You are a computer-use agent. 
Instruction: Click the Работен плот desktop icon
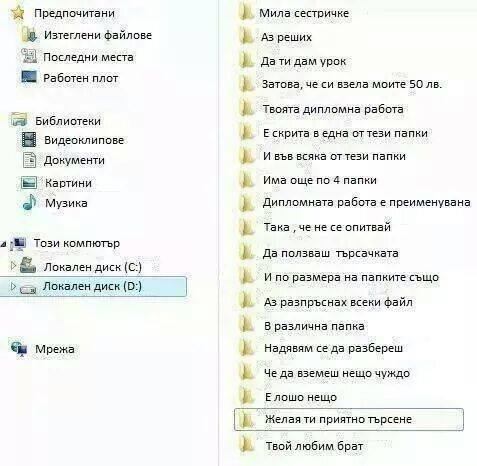click(29, 77)
